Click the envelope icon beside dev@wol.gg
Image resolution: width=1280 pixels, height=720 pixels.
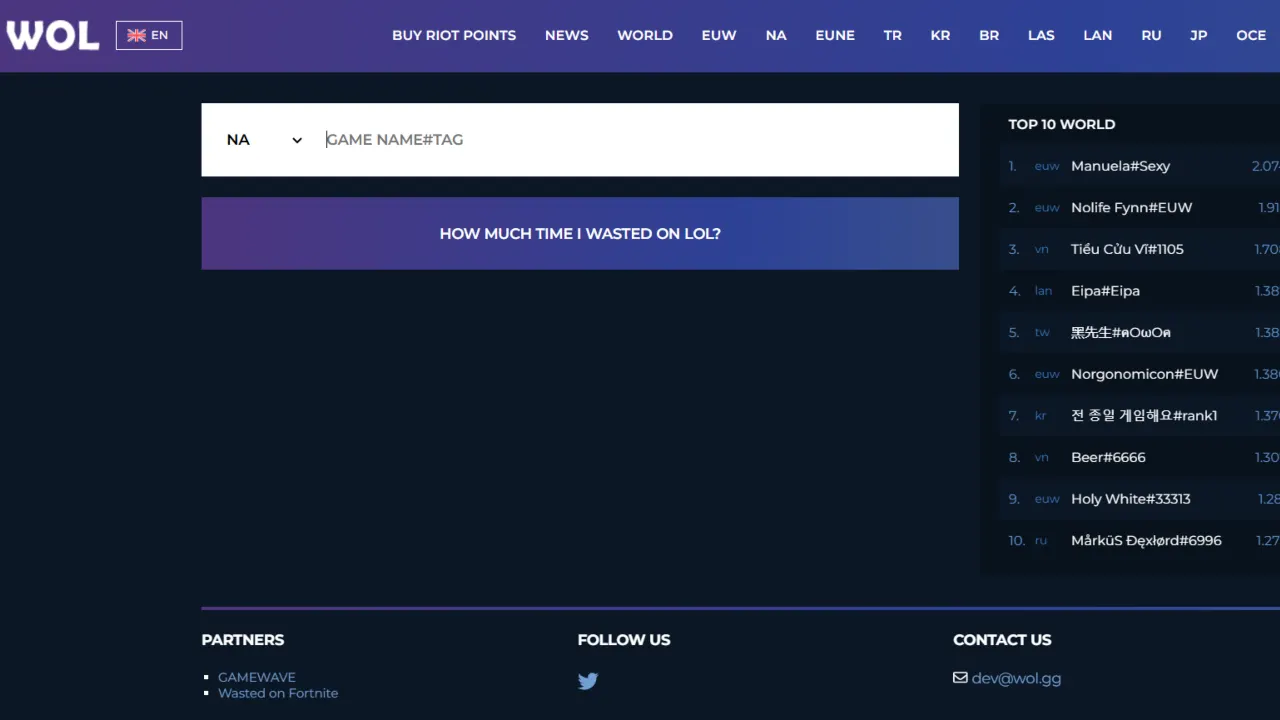(960, 677)
